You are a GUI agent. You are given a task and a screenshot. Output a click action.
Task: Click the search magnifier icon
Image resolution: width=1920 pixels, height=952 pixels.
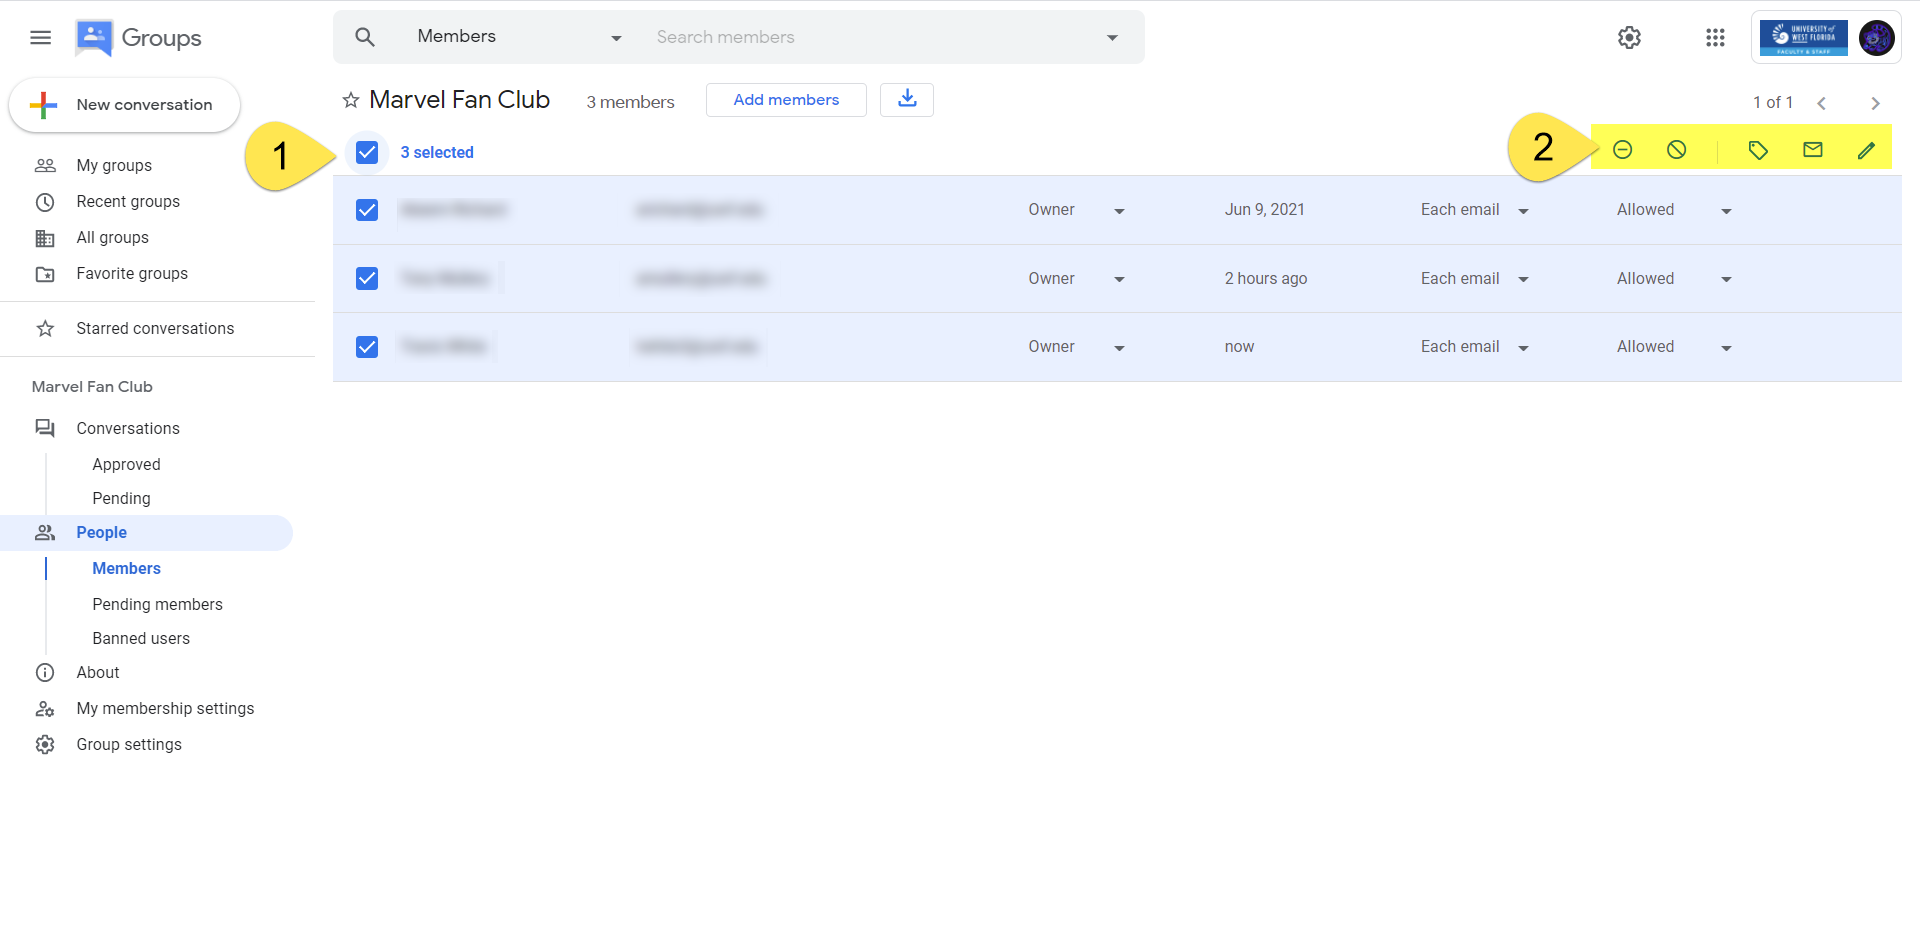click(365, 37)
